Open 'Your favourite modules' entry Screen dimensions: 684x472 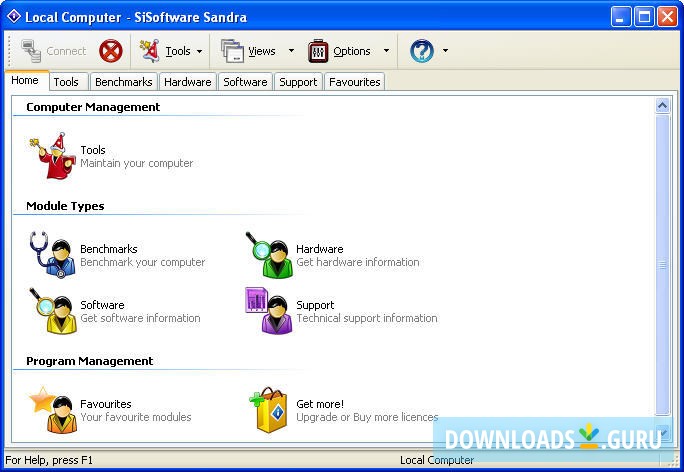click(136, 417)
